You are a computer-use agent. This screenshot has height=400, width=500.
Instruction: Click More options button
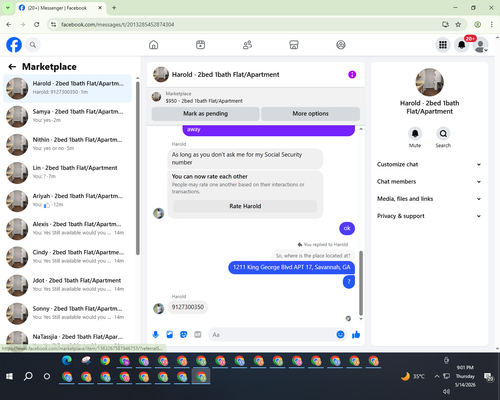pos(310,114)
